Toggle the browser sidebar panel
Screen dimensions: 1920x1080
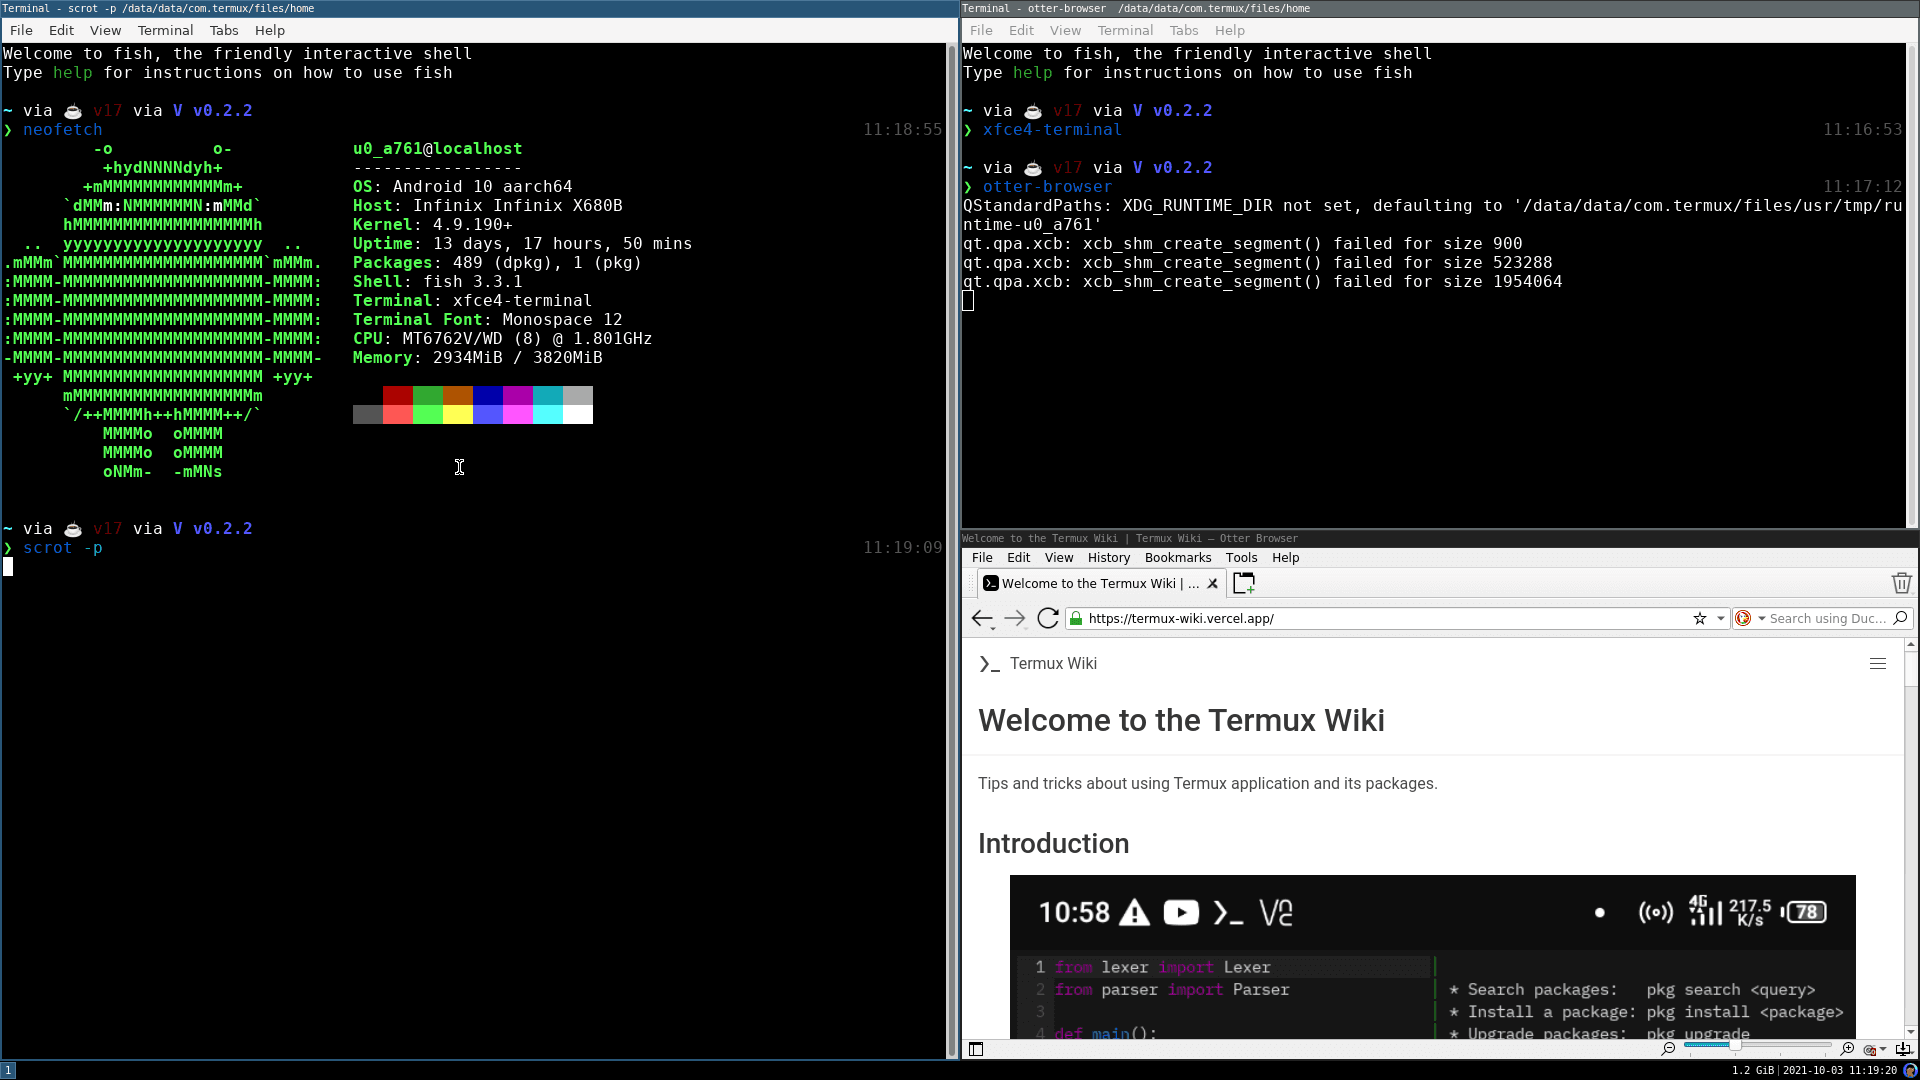pos(976,1049)
